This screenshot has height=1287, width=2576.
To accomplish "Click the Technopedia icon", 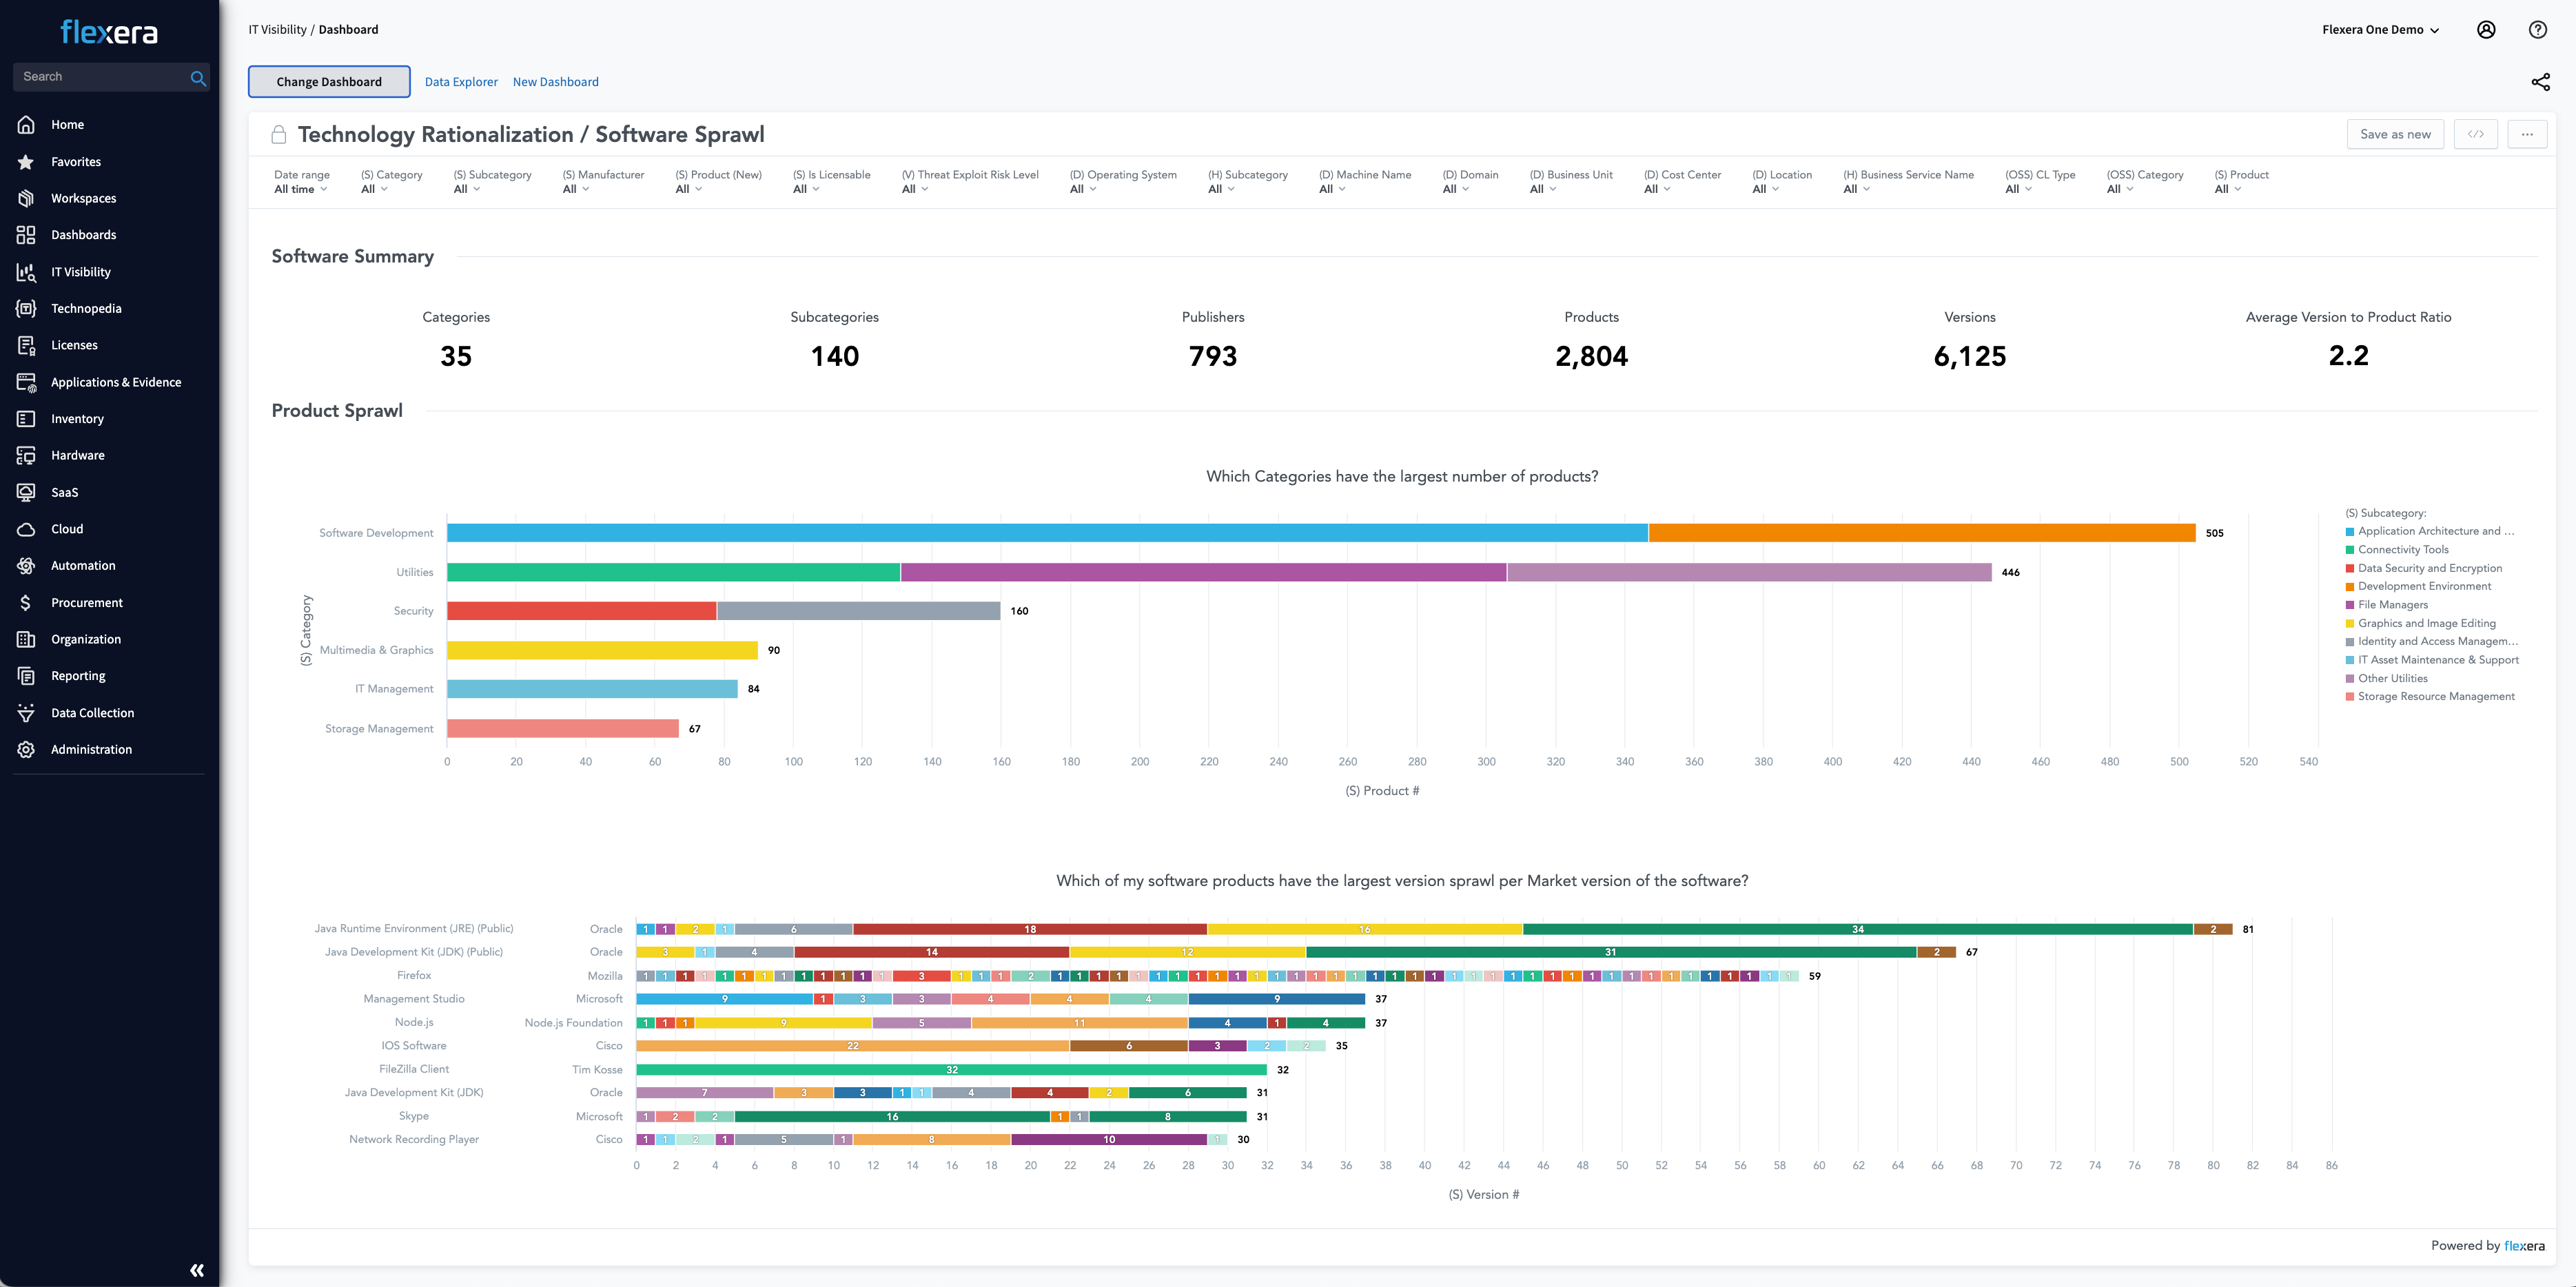I will [x=26, y=309].
